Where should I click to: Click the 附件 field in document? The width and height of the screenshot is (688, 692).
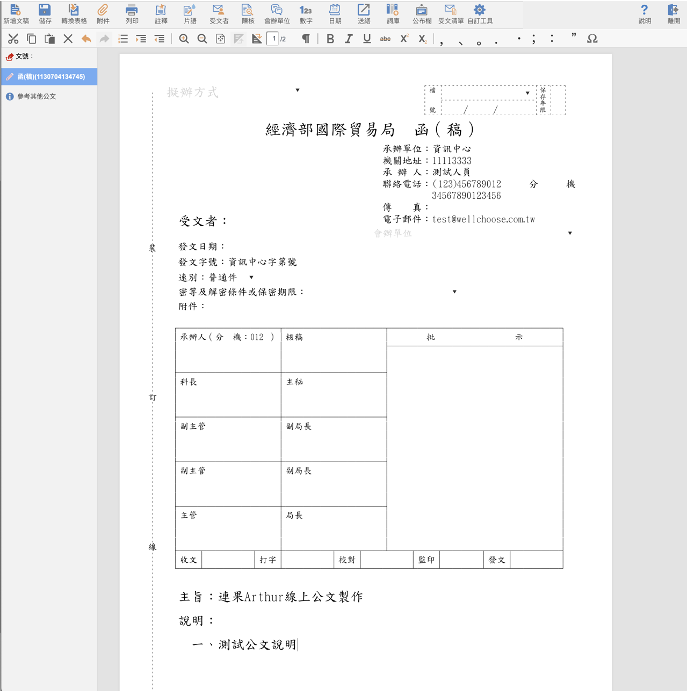192,306
